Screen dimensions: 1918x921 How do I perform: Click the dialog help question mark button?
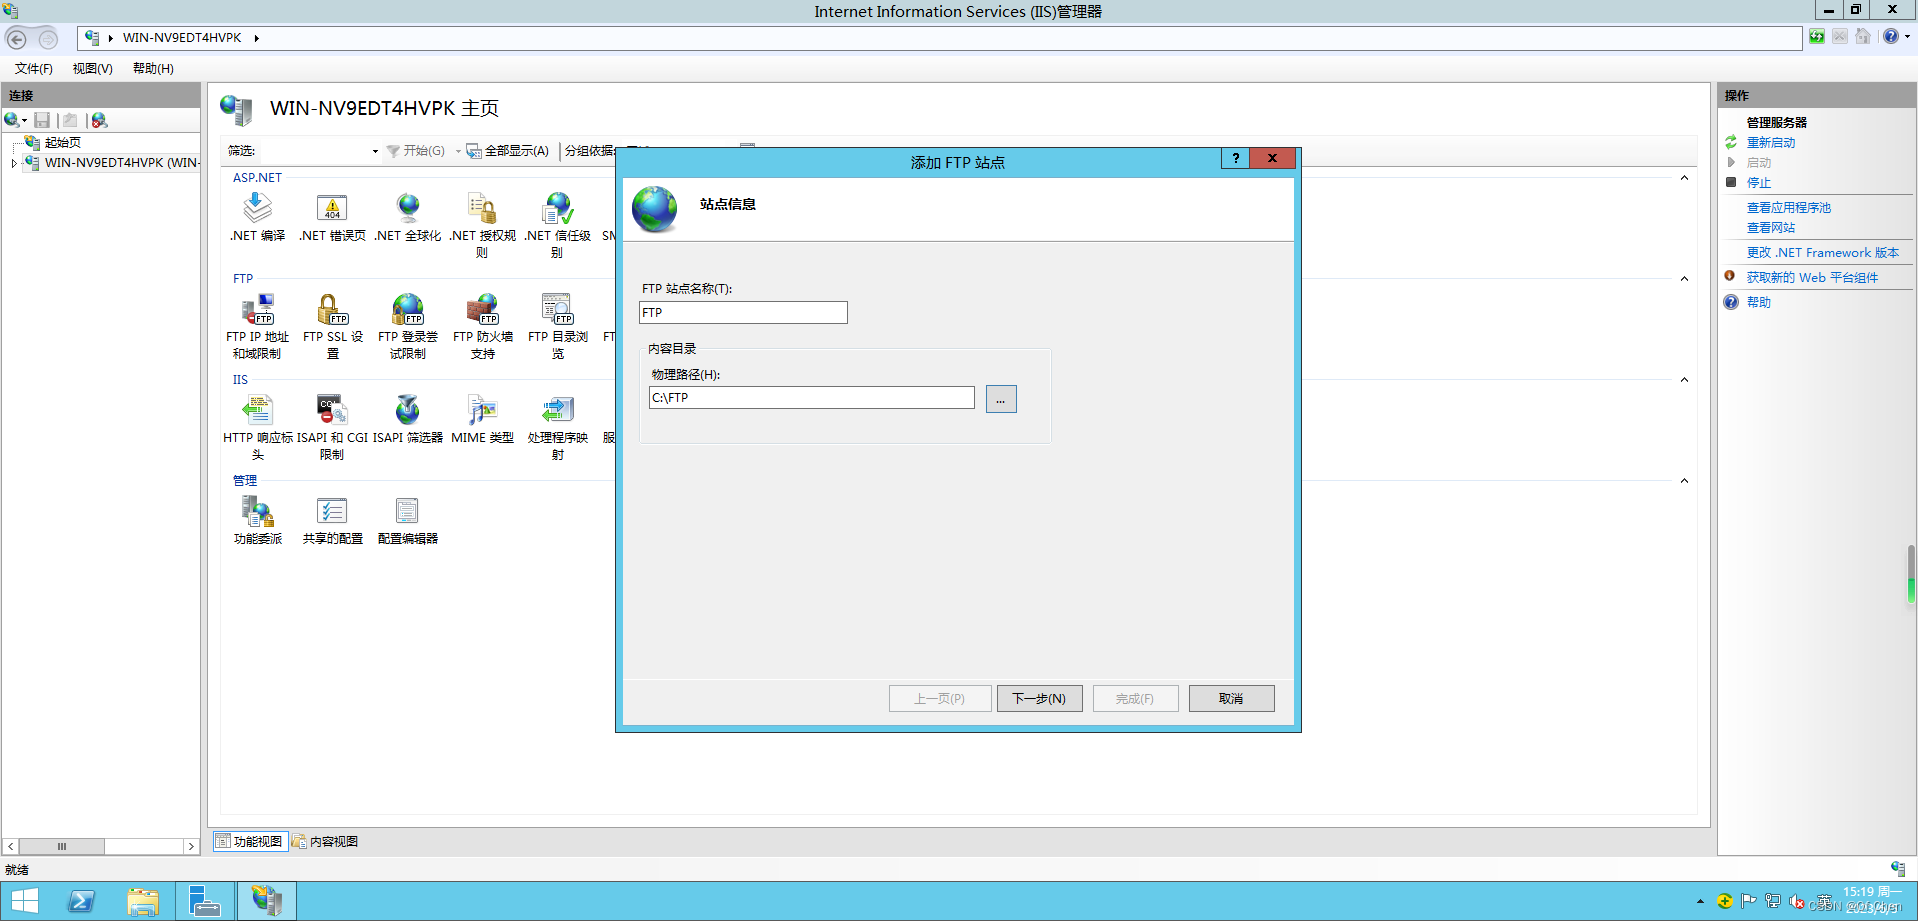click(x=1235, y=158)
